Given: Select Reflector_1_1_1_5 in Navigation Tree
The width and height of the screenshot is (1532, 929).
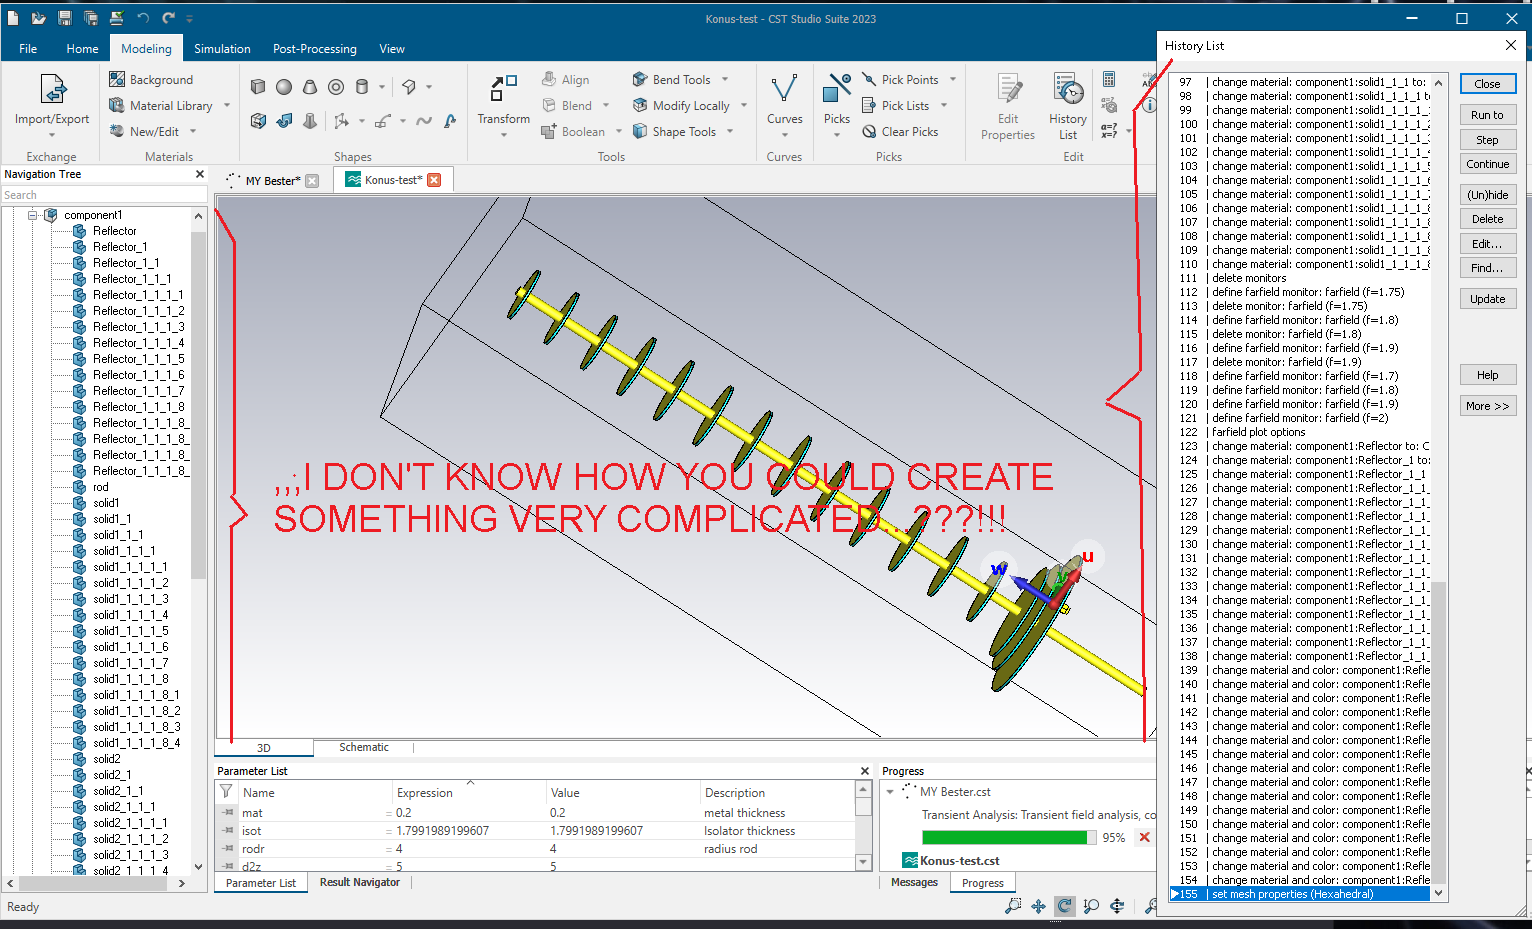Looking at the screenshot, I should coord(138,359).
